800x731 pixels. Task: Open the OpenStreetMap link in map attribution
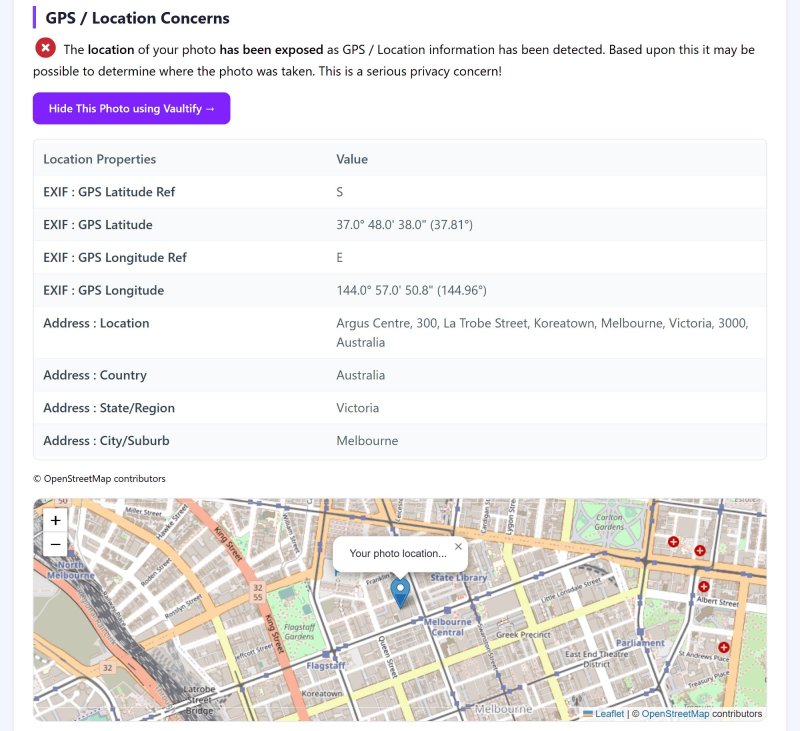point(675,714)
